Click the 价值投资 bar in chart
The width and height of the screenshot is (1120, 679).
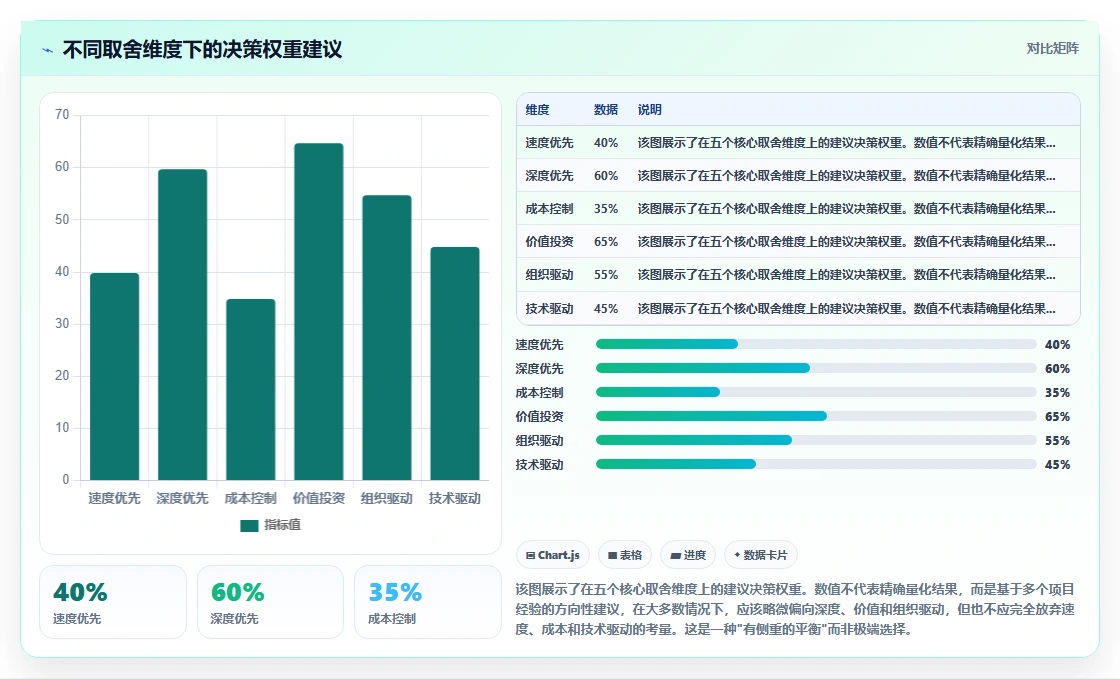(x=319, y=311)
